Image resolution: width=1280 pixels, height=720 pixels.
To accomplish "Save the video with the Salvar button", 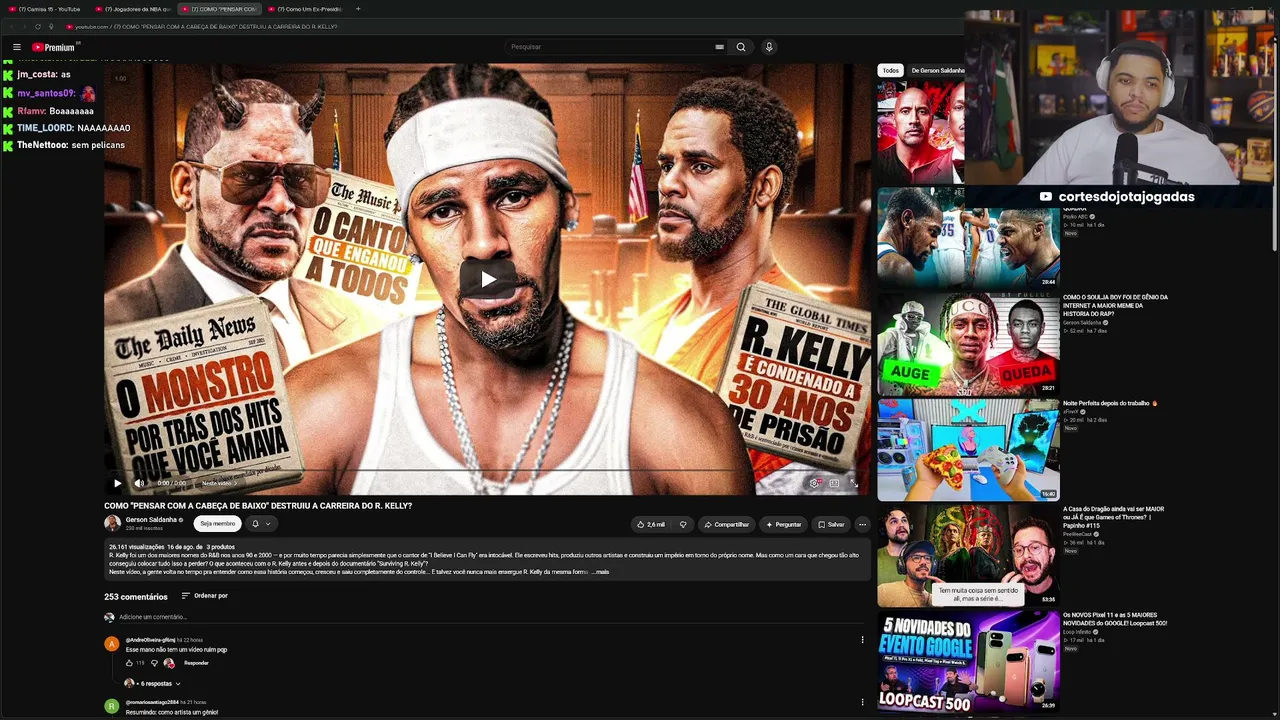I will coord(831,524).
